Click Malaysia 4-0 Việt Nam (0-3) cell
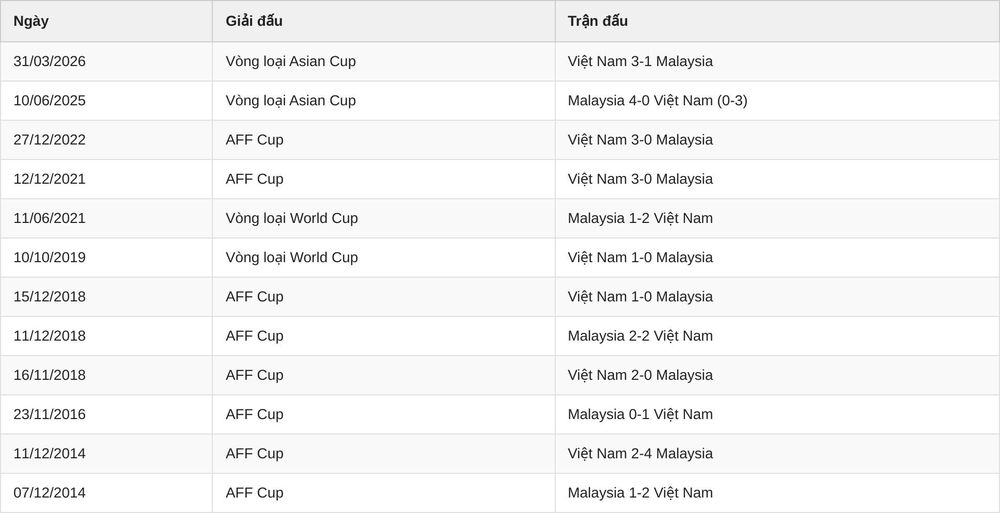Image resolution: width=1000 pixels, height=513 pixels. 777,101
